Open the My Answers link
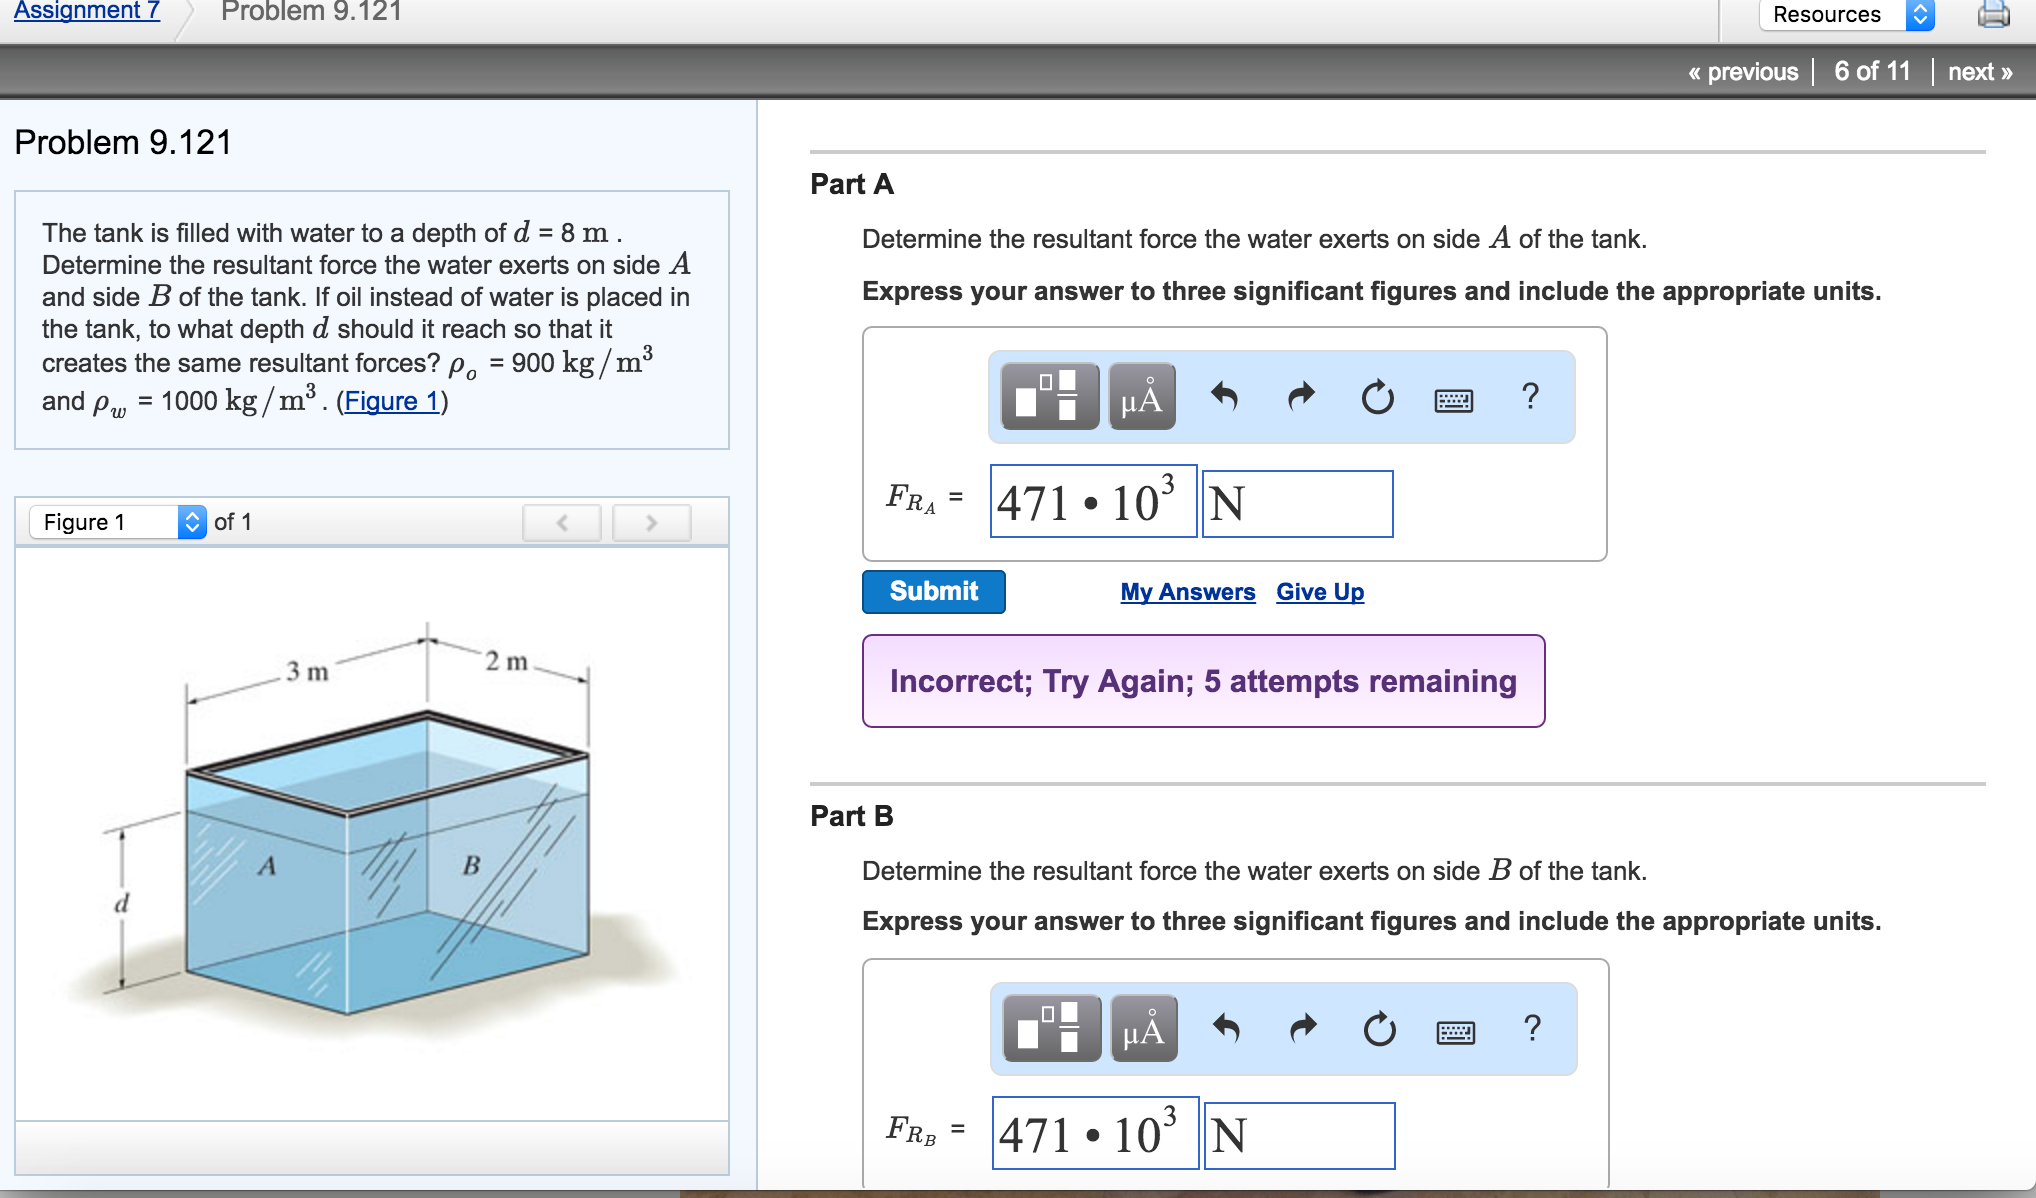 tap(1187, 592)
